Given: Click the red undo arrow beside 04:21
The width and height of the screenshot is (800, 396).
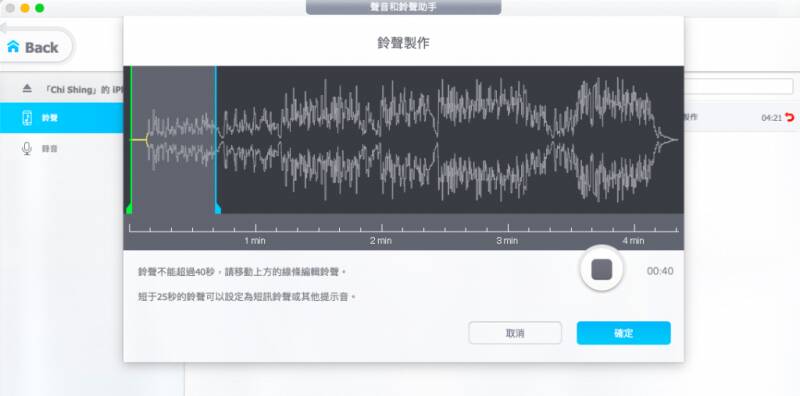Looking at the screenshot, I should (790, 117).
